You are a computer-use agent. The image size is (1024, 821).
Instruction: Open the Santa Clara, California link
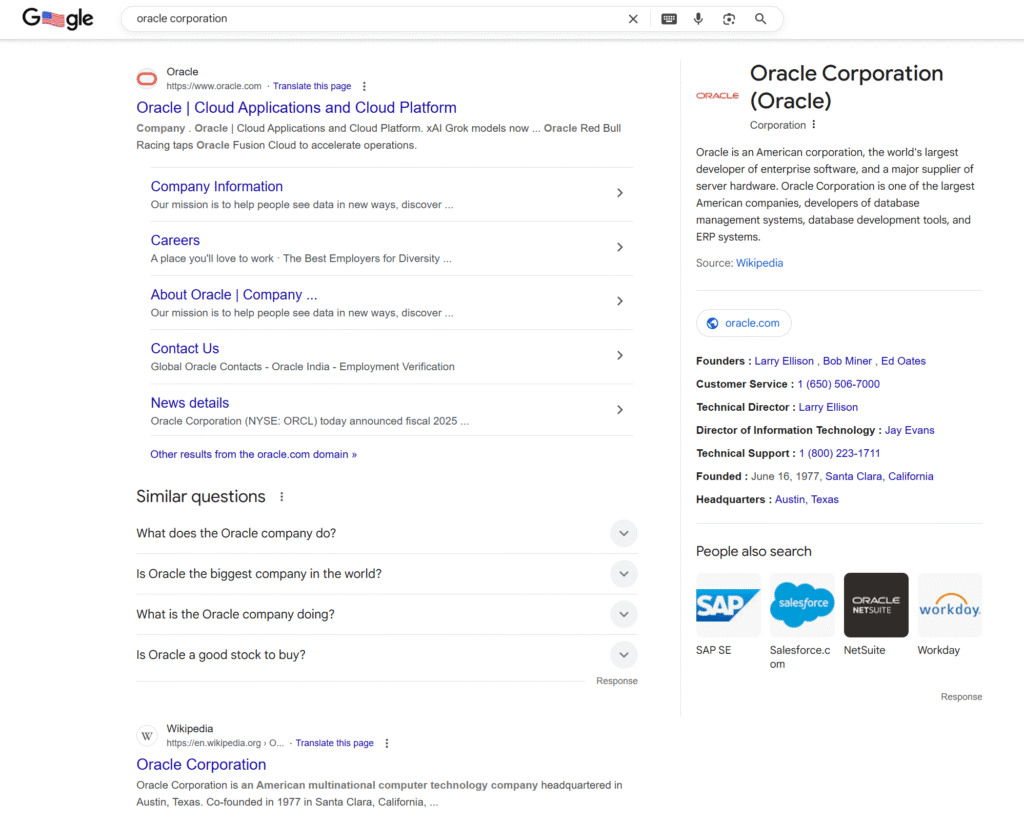click(x=880, y=477)
